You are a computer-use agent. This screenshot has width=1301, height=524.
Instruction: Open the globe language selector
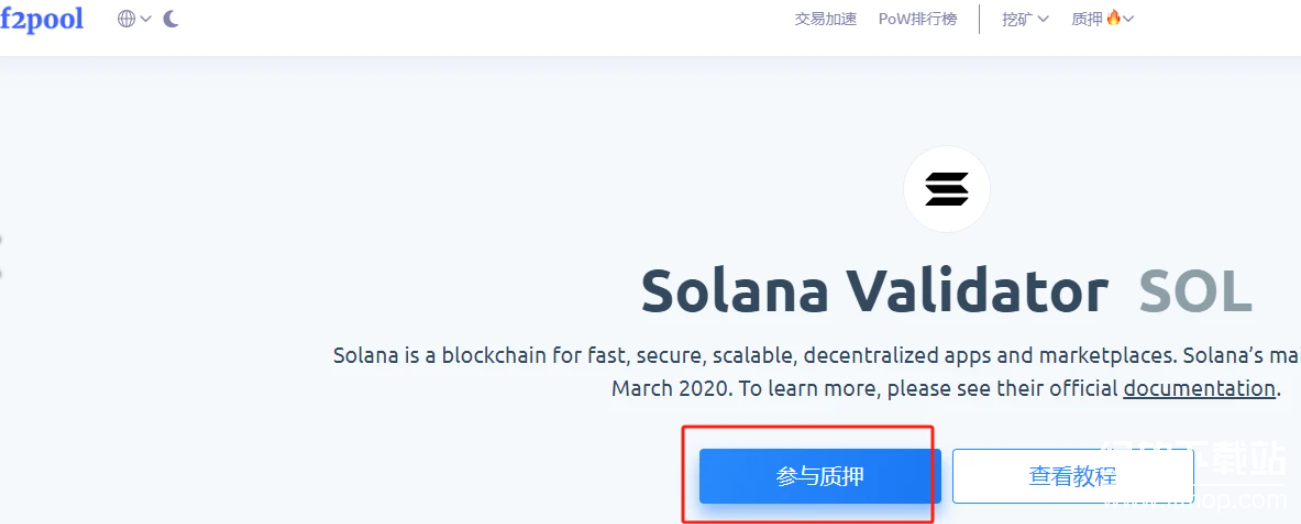[127, 19]
